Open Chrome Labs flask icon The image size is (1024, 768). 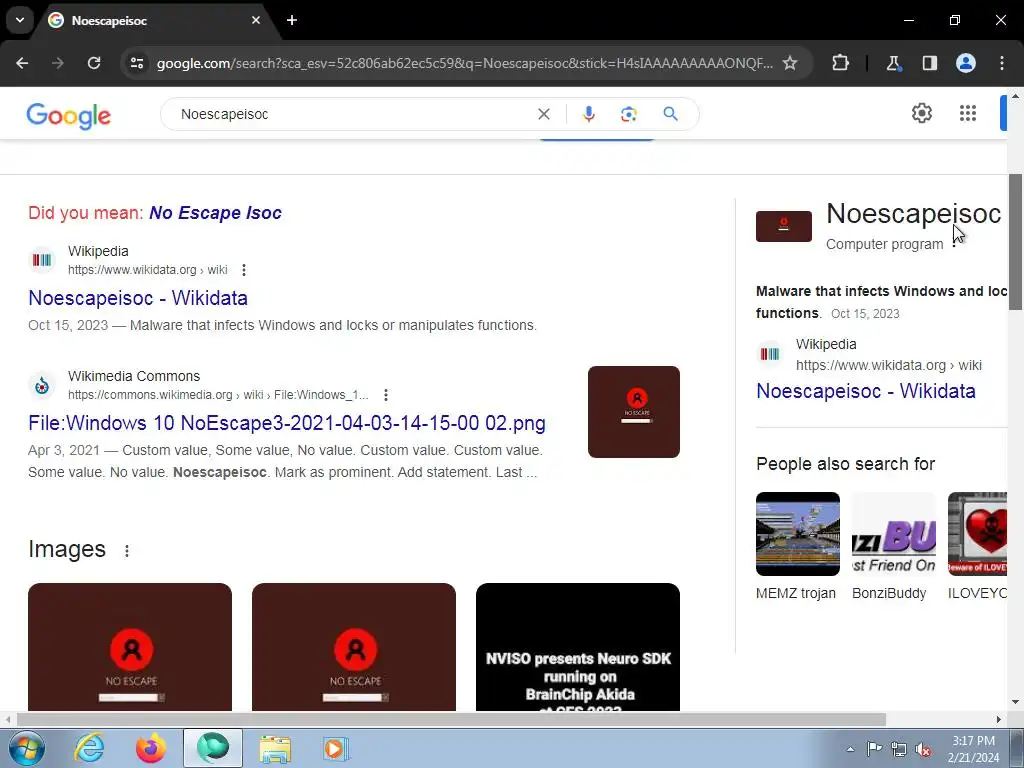coord(893,63)
